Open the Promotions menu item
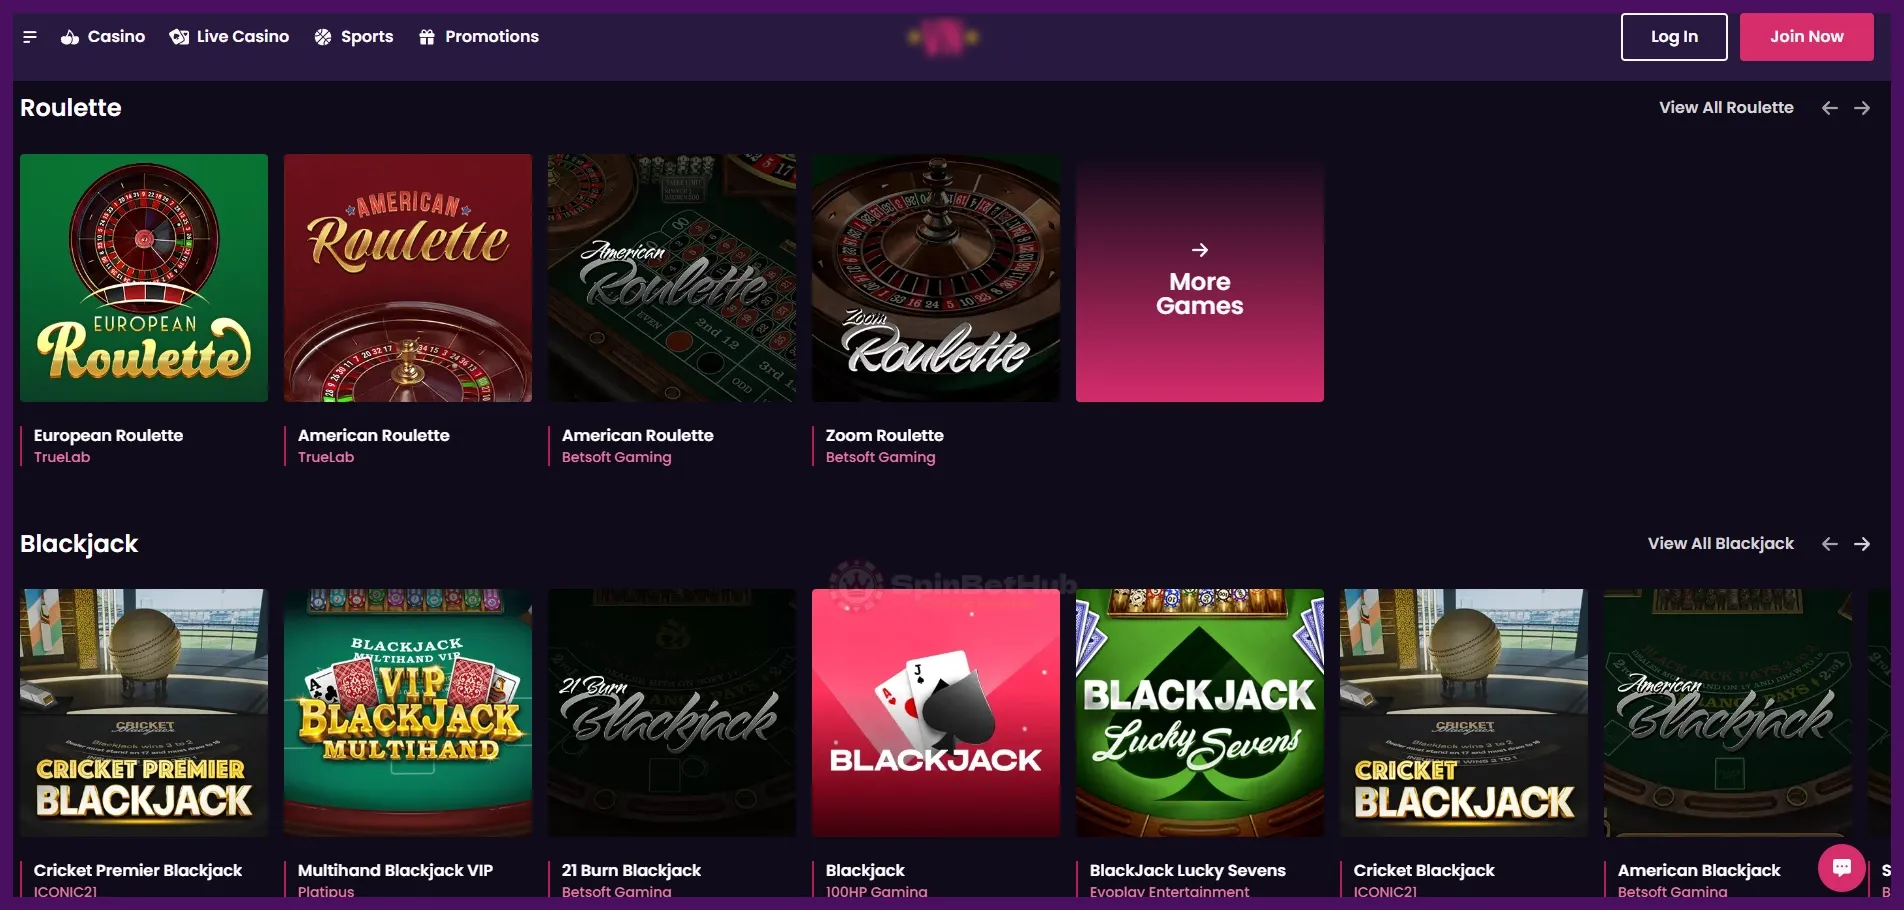1904x910 pixels. pos(479,37)
